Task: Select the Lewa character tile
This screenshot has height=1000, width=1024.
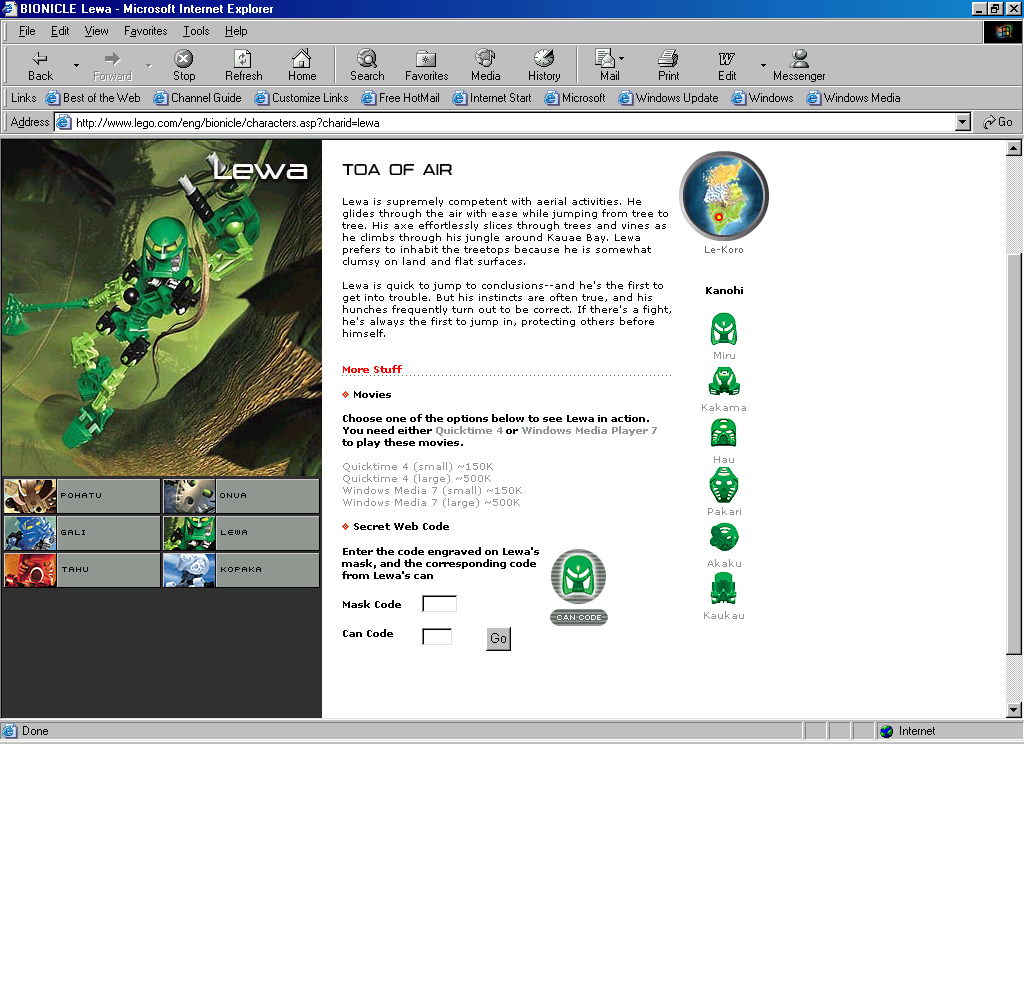Action: click(241, 532)
